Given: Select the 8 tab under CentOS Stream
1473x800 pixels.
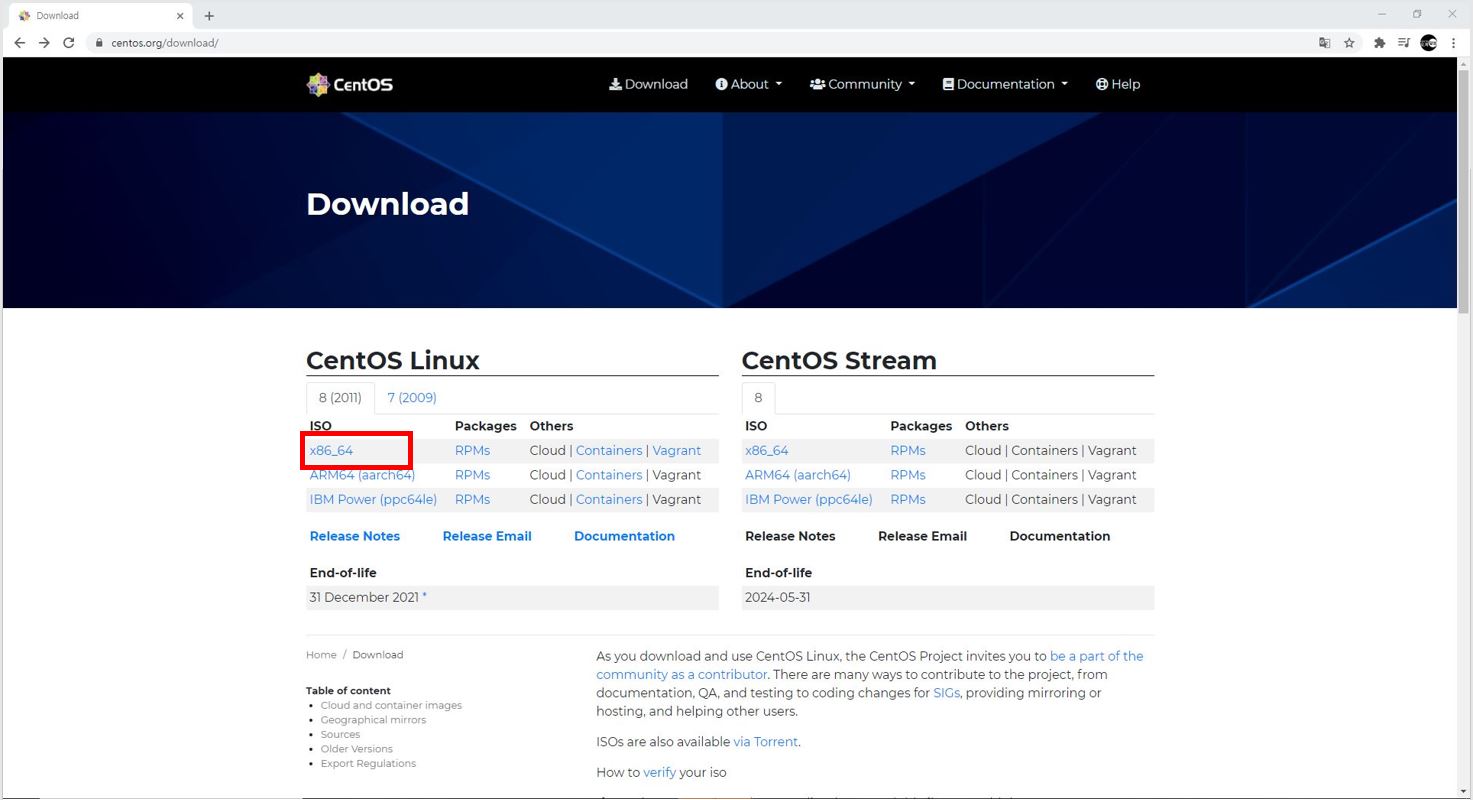Looking at the screenshot, I should [x=758, y=398].
